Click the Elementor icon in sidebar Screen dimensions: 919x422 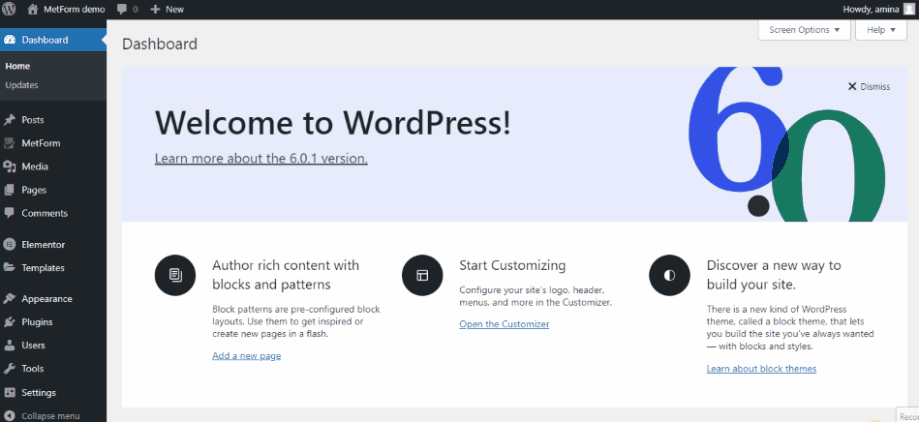(x=9, y=244)
